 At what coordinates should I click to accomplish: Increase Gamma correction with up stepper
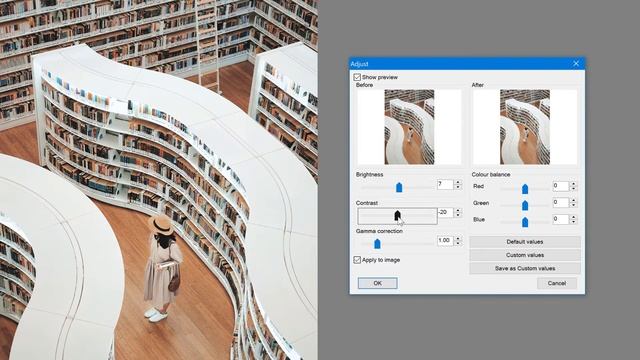point(458,238)
